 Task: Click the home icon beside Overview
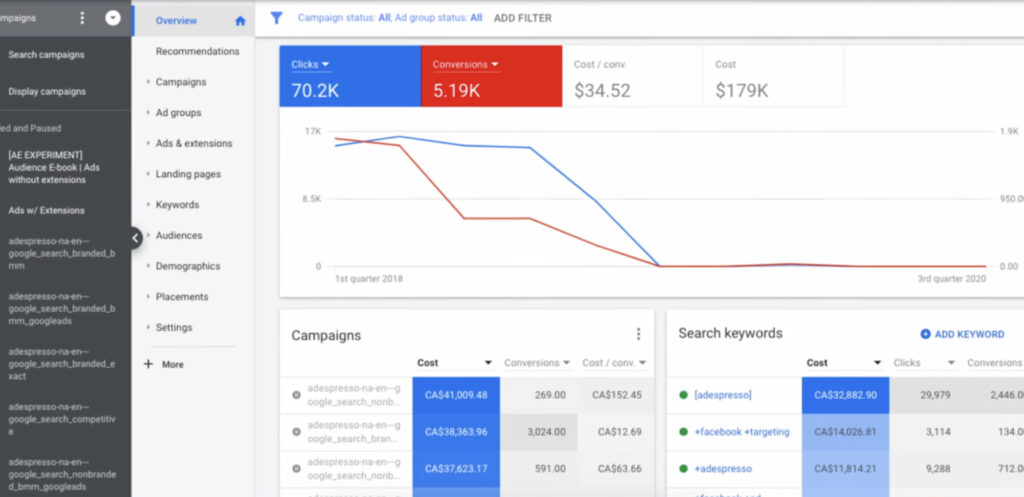pos(240,20)
